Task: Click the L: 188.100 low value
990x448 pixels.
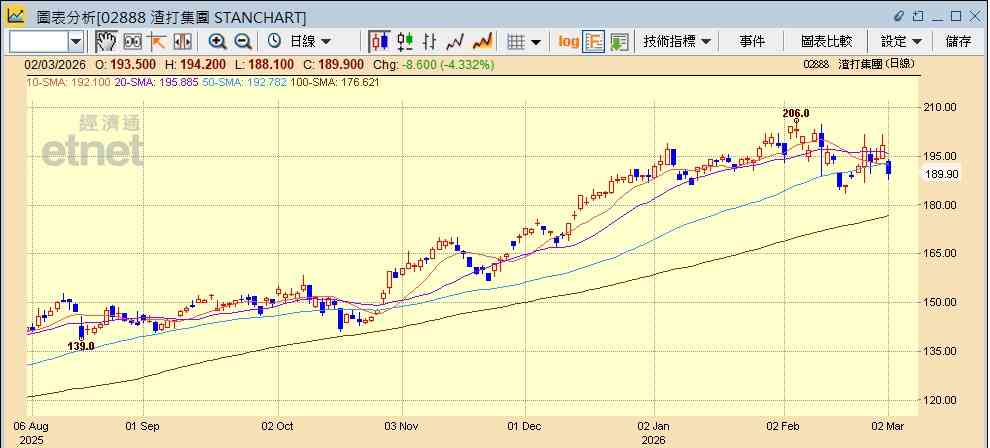Action: 264,65
